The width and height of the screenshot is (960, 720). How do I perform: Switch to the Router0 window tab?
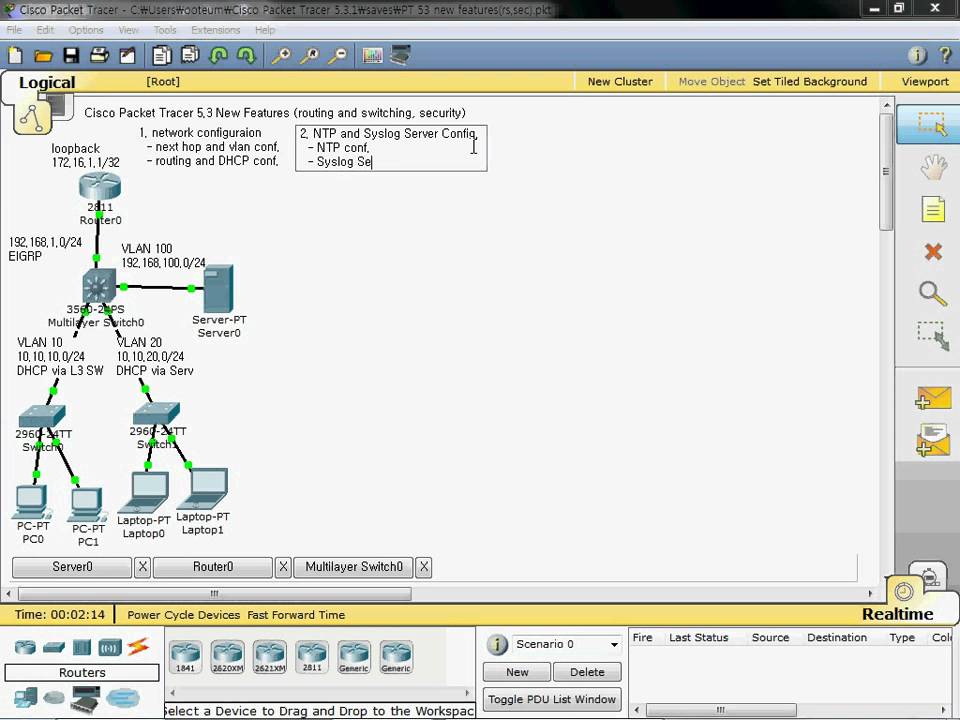coord(212,567)
